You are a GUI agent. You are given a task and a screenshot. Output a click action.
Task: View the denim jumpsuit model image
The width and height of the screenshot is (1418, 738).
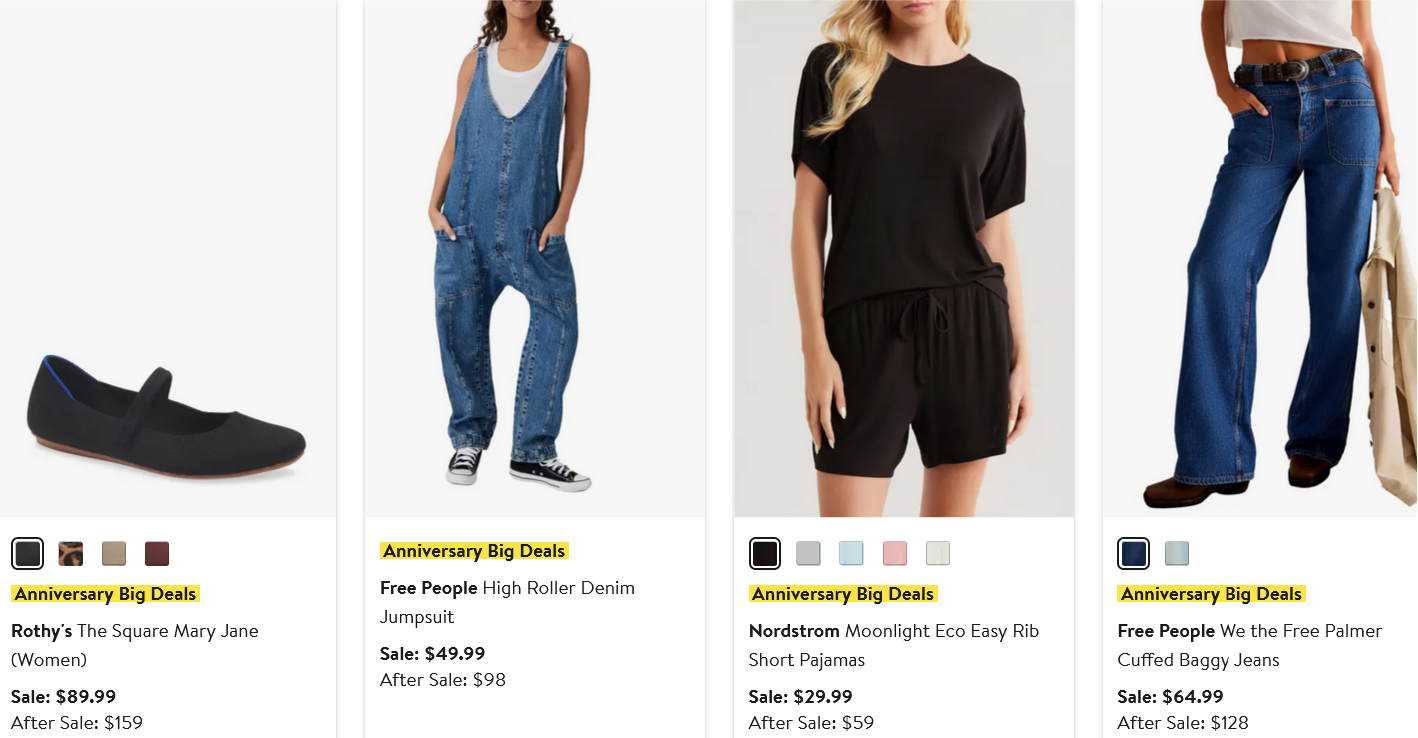pos(535,258)
